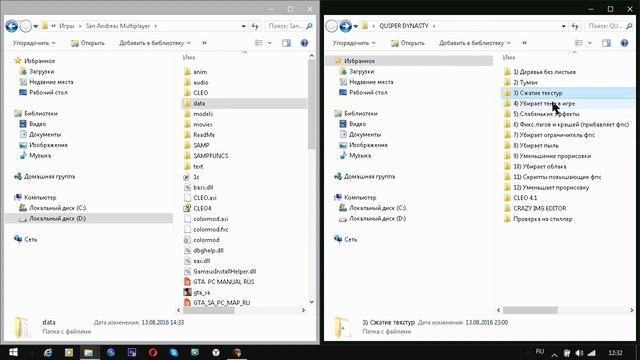
Task: Refresh the San Andreas Multiplayer folder view
Action: coord(255,26)
